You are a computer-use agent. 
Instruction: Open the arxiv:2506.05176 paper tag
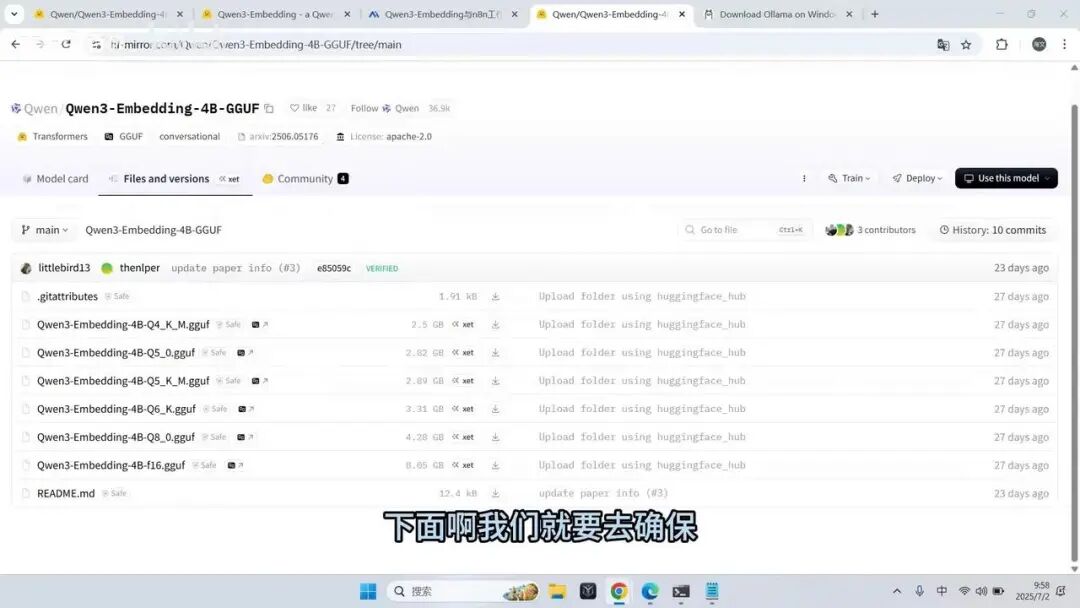(278, 136)
